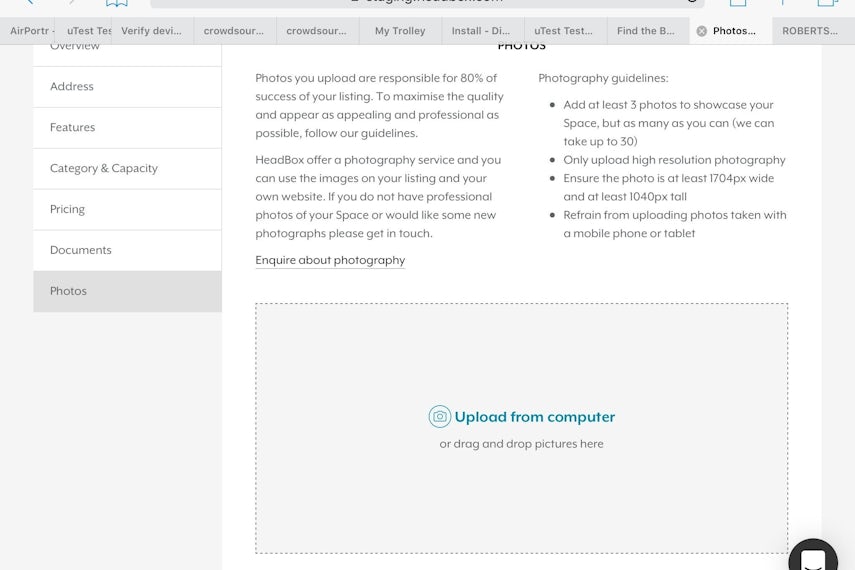The width and height of the screenshot is (855, 570).
Task: Open Documents section in sidebar
Action: pyautogui.click(x=127, y=250)
